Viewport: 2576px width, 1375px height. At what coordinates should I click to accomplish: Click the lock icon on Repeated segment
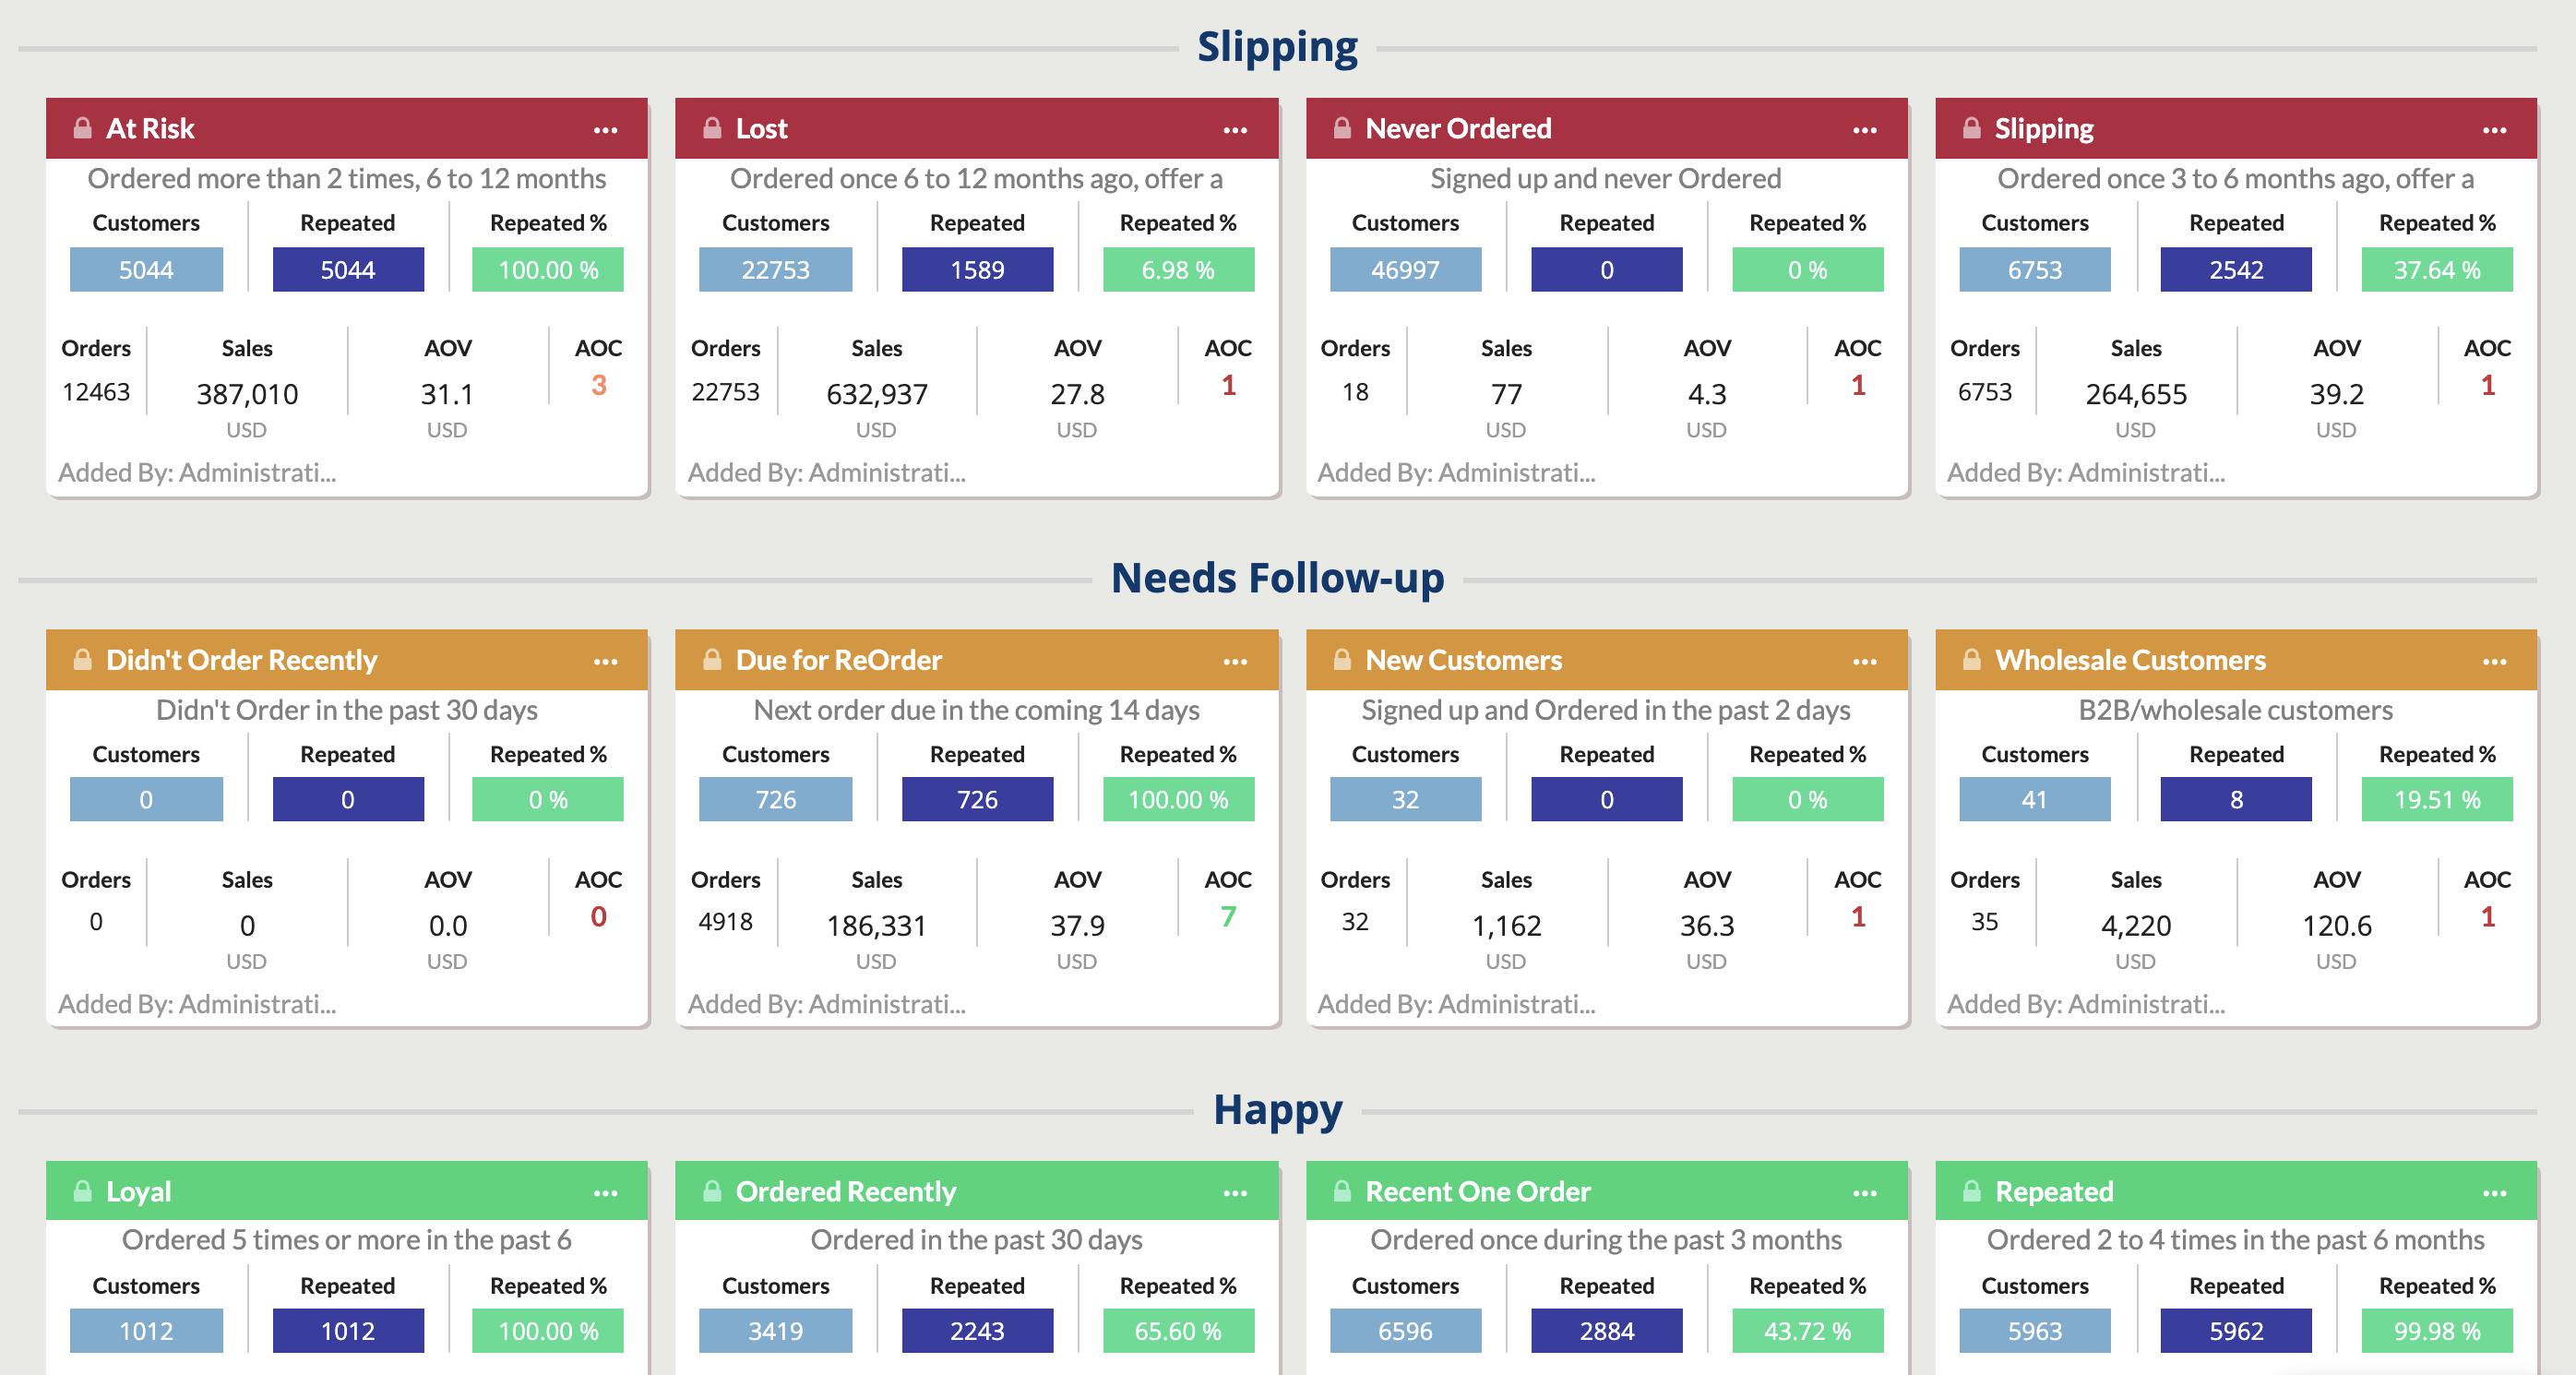[x=1971, y=1191]
